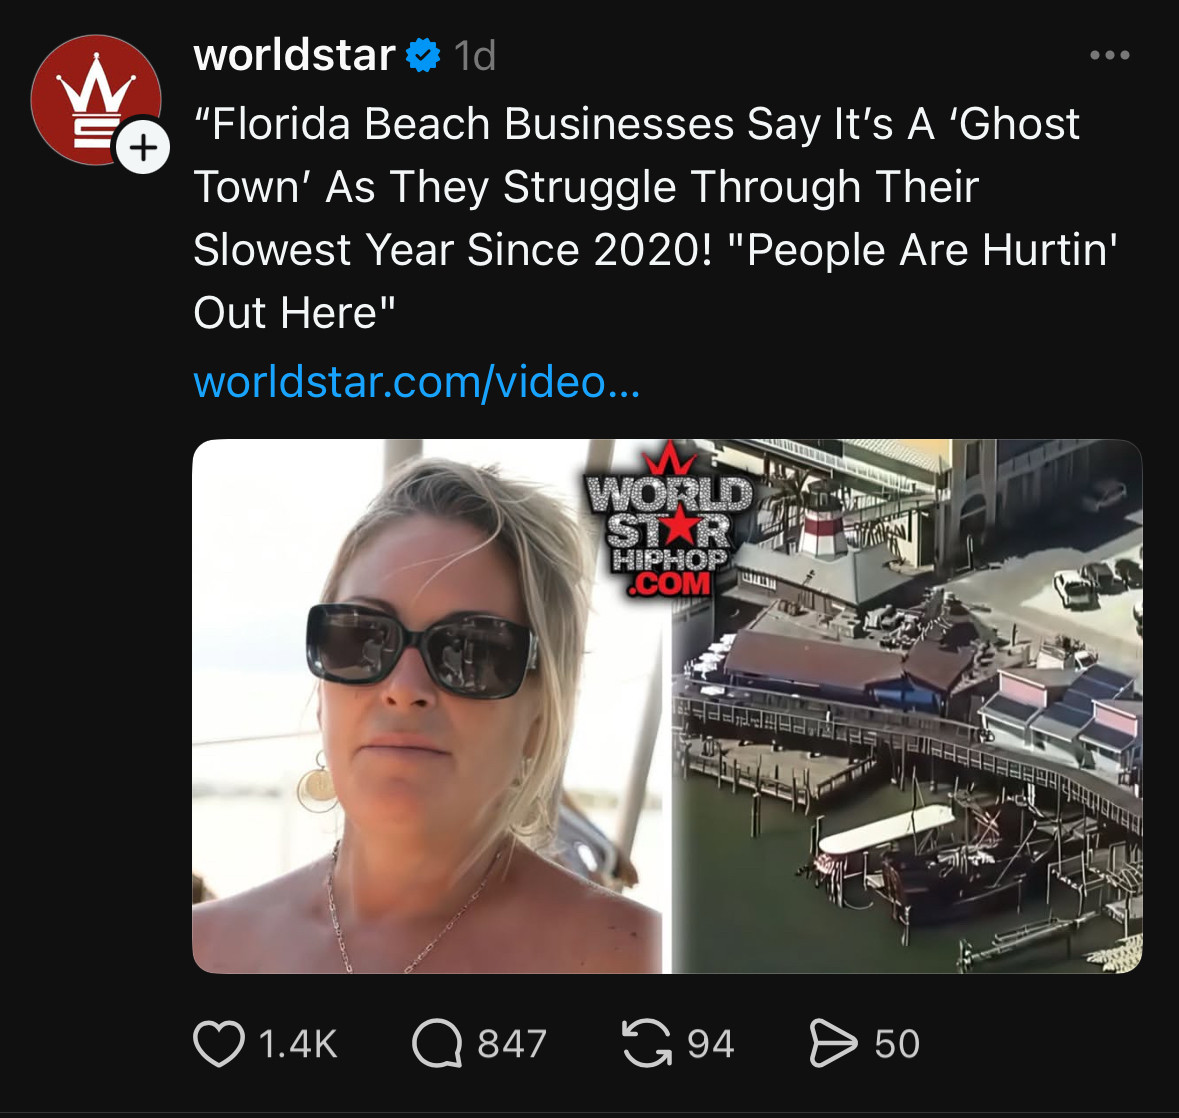Open the aerial pier view thumbnail
The height and width of the screenshot is (1118, 1179).
pyautogui.click(x=907, y=706)
